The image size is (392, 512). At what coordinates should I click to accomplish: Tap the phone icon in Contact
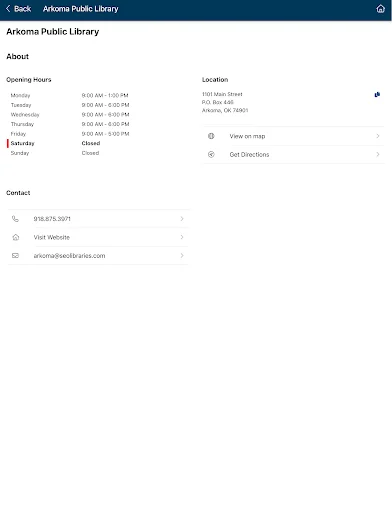[15, 219]
